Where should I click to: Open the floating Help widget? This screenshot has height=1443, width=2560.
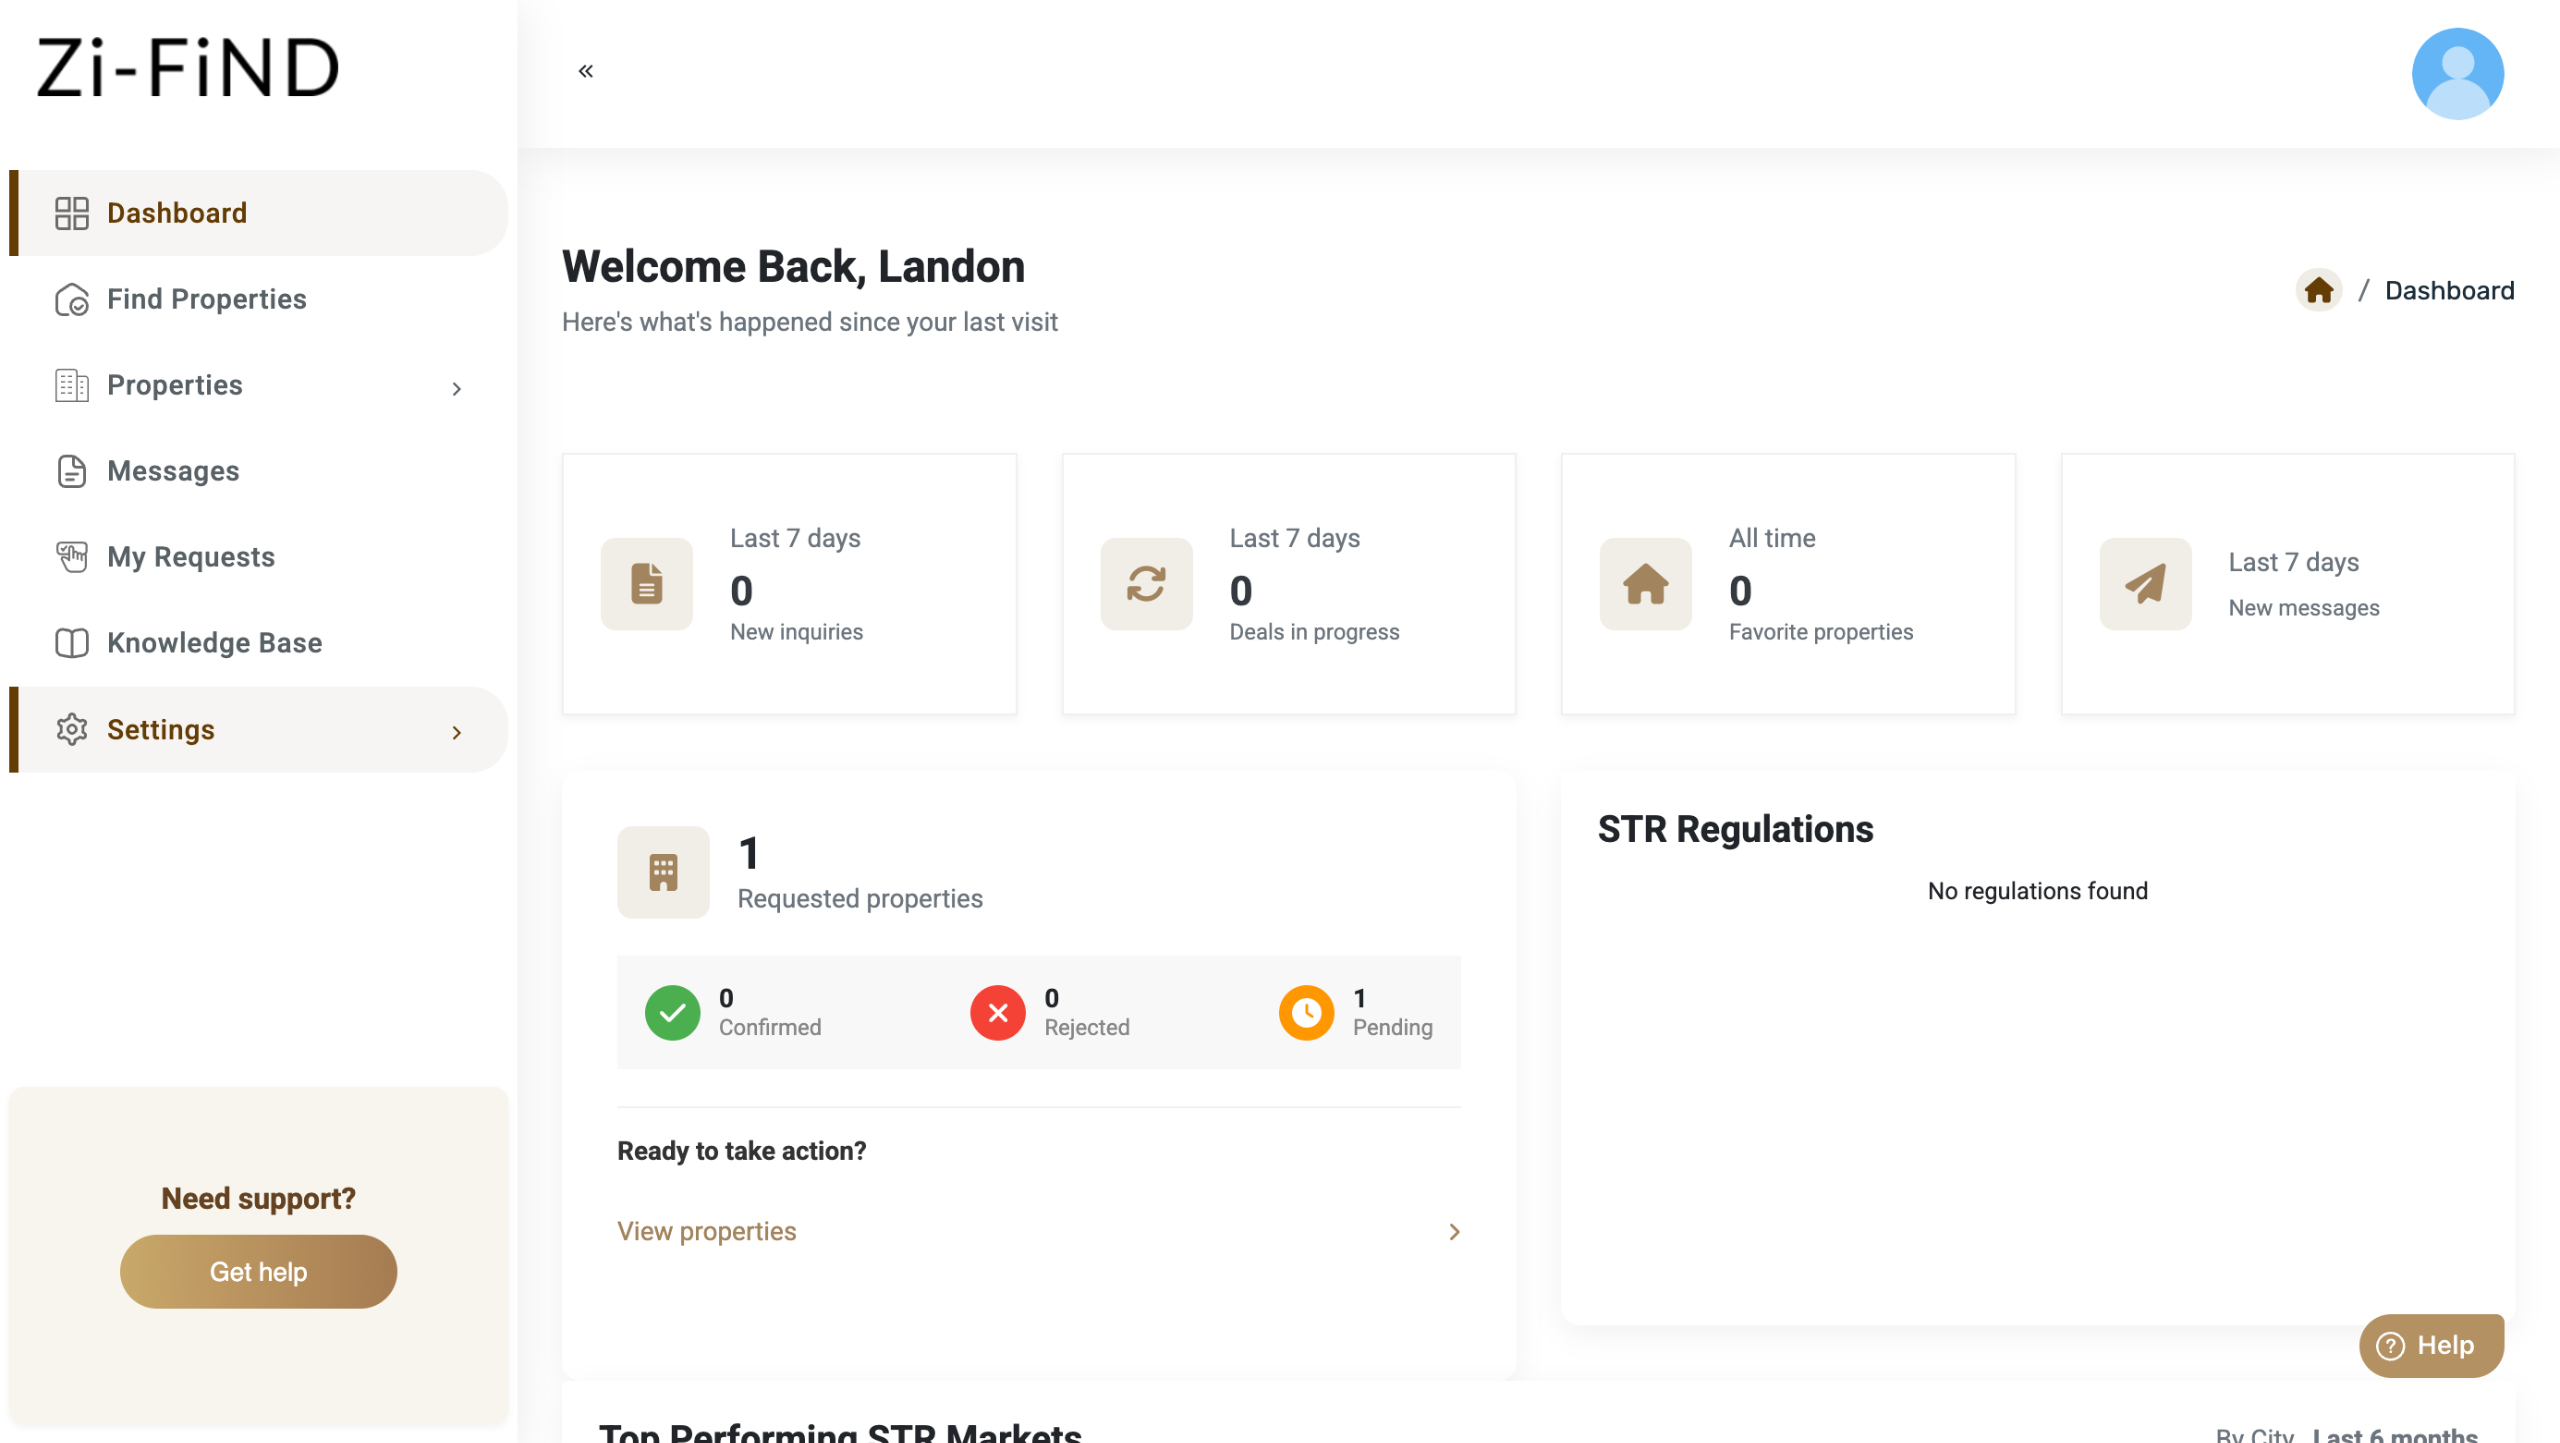pos(2430,1345)
